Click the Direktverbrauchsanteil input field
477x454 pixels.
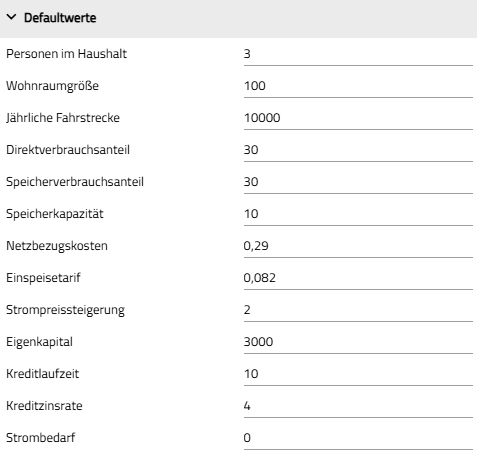[x=358, y=150]
